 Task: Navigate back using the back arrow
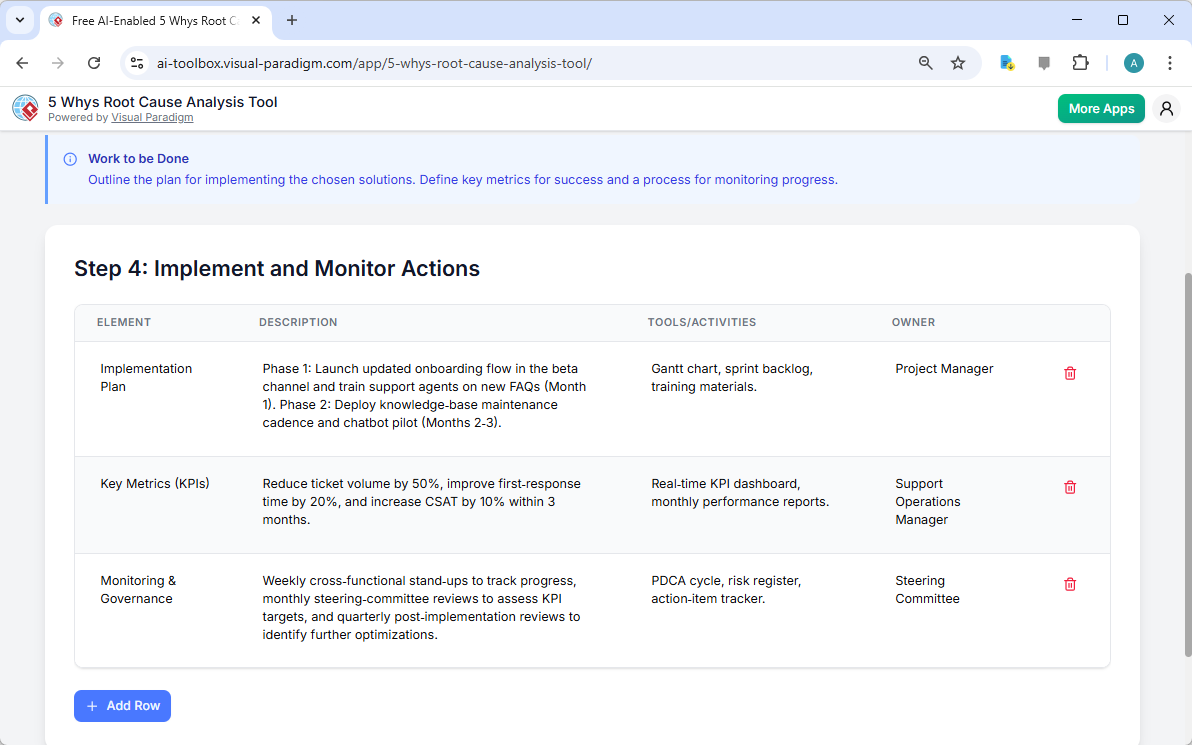pyautogui.click(x=22, y=62)
